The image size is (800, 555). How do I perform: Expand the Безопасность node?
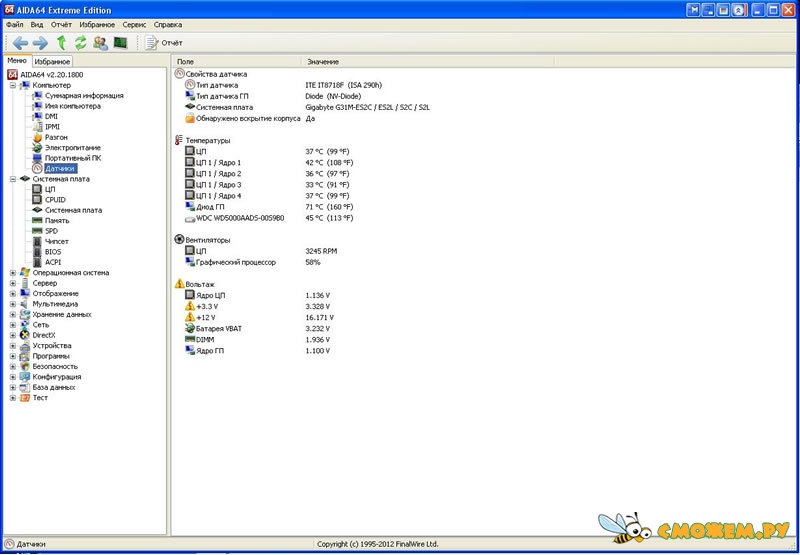tap(13, 366)
